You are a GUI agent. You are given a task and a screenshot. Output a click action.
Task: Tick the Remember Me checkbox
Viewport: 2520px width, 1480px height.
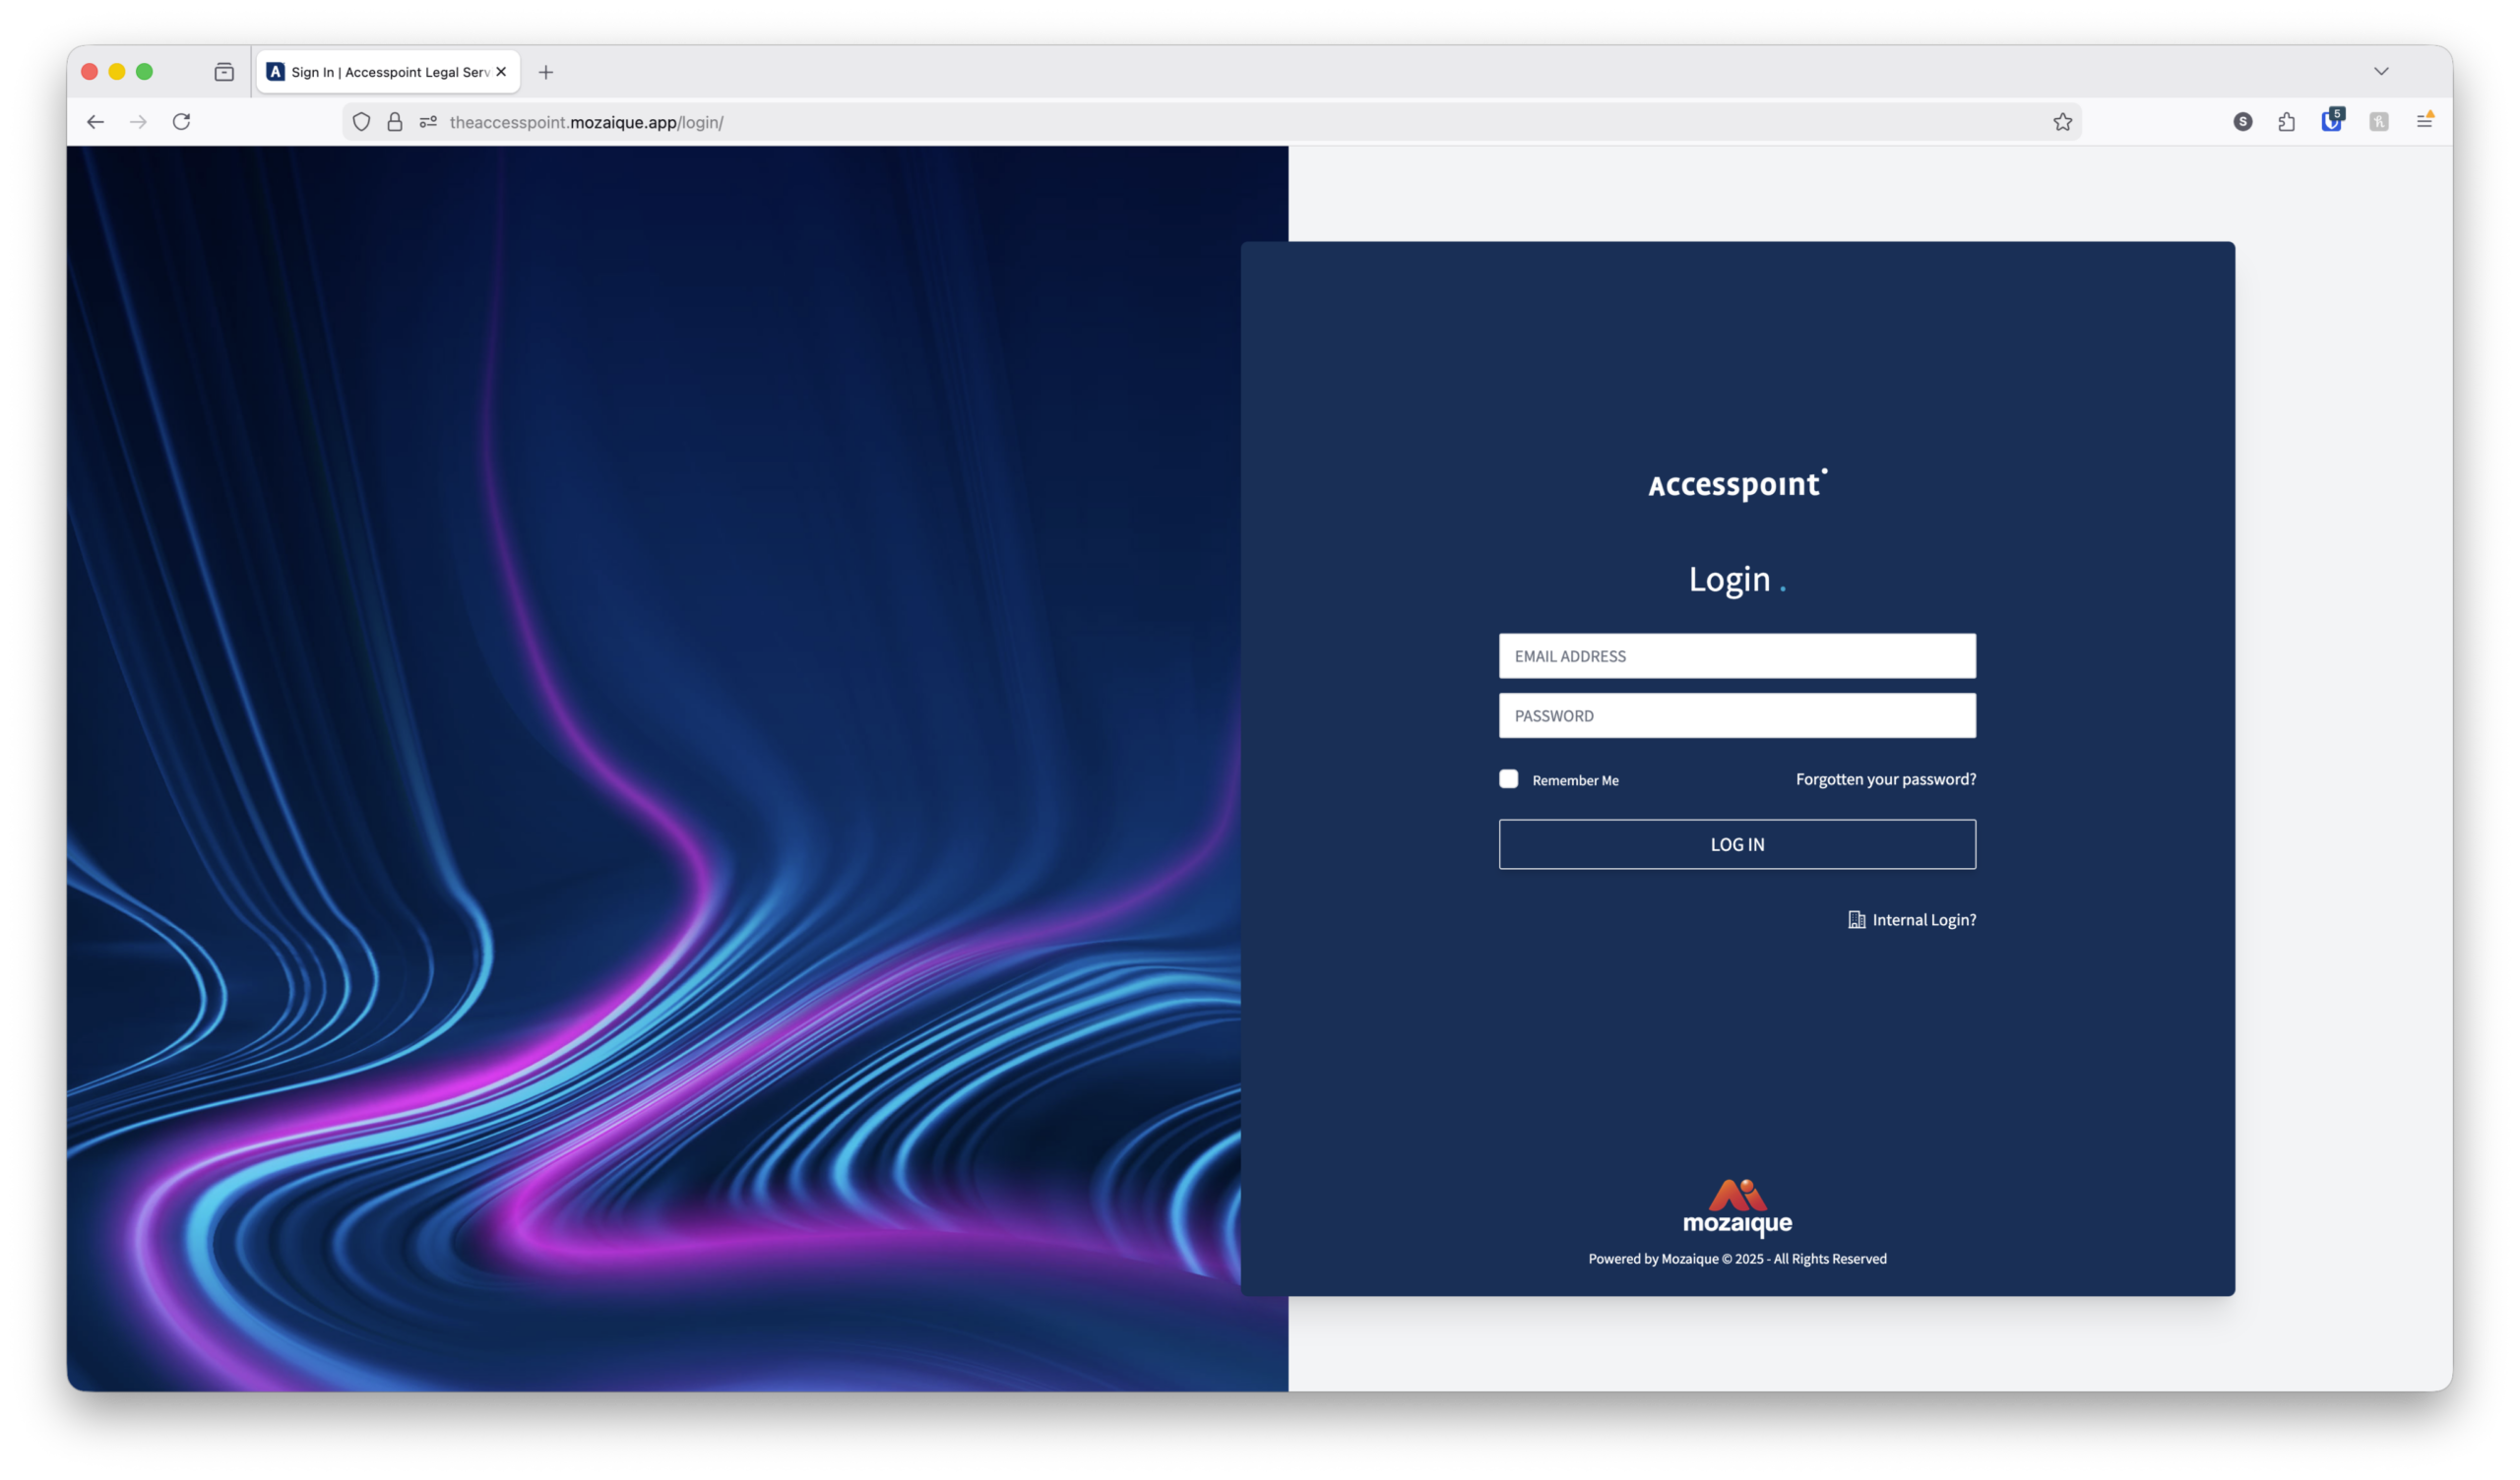coord(1508,779)
